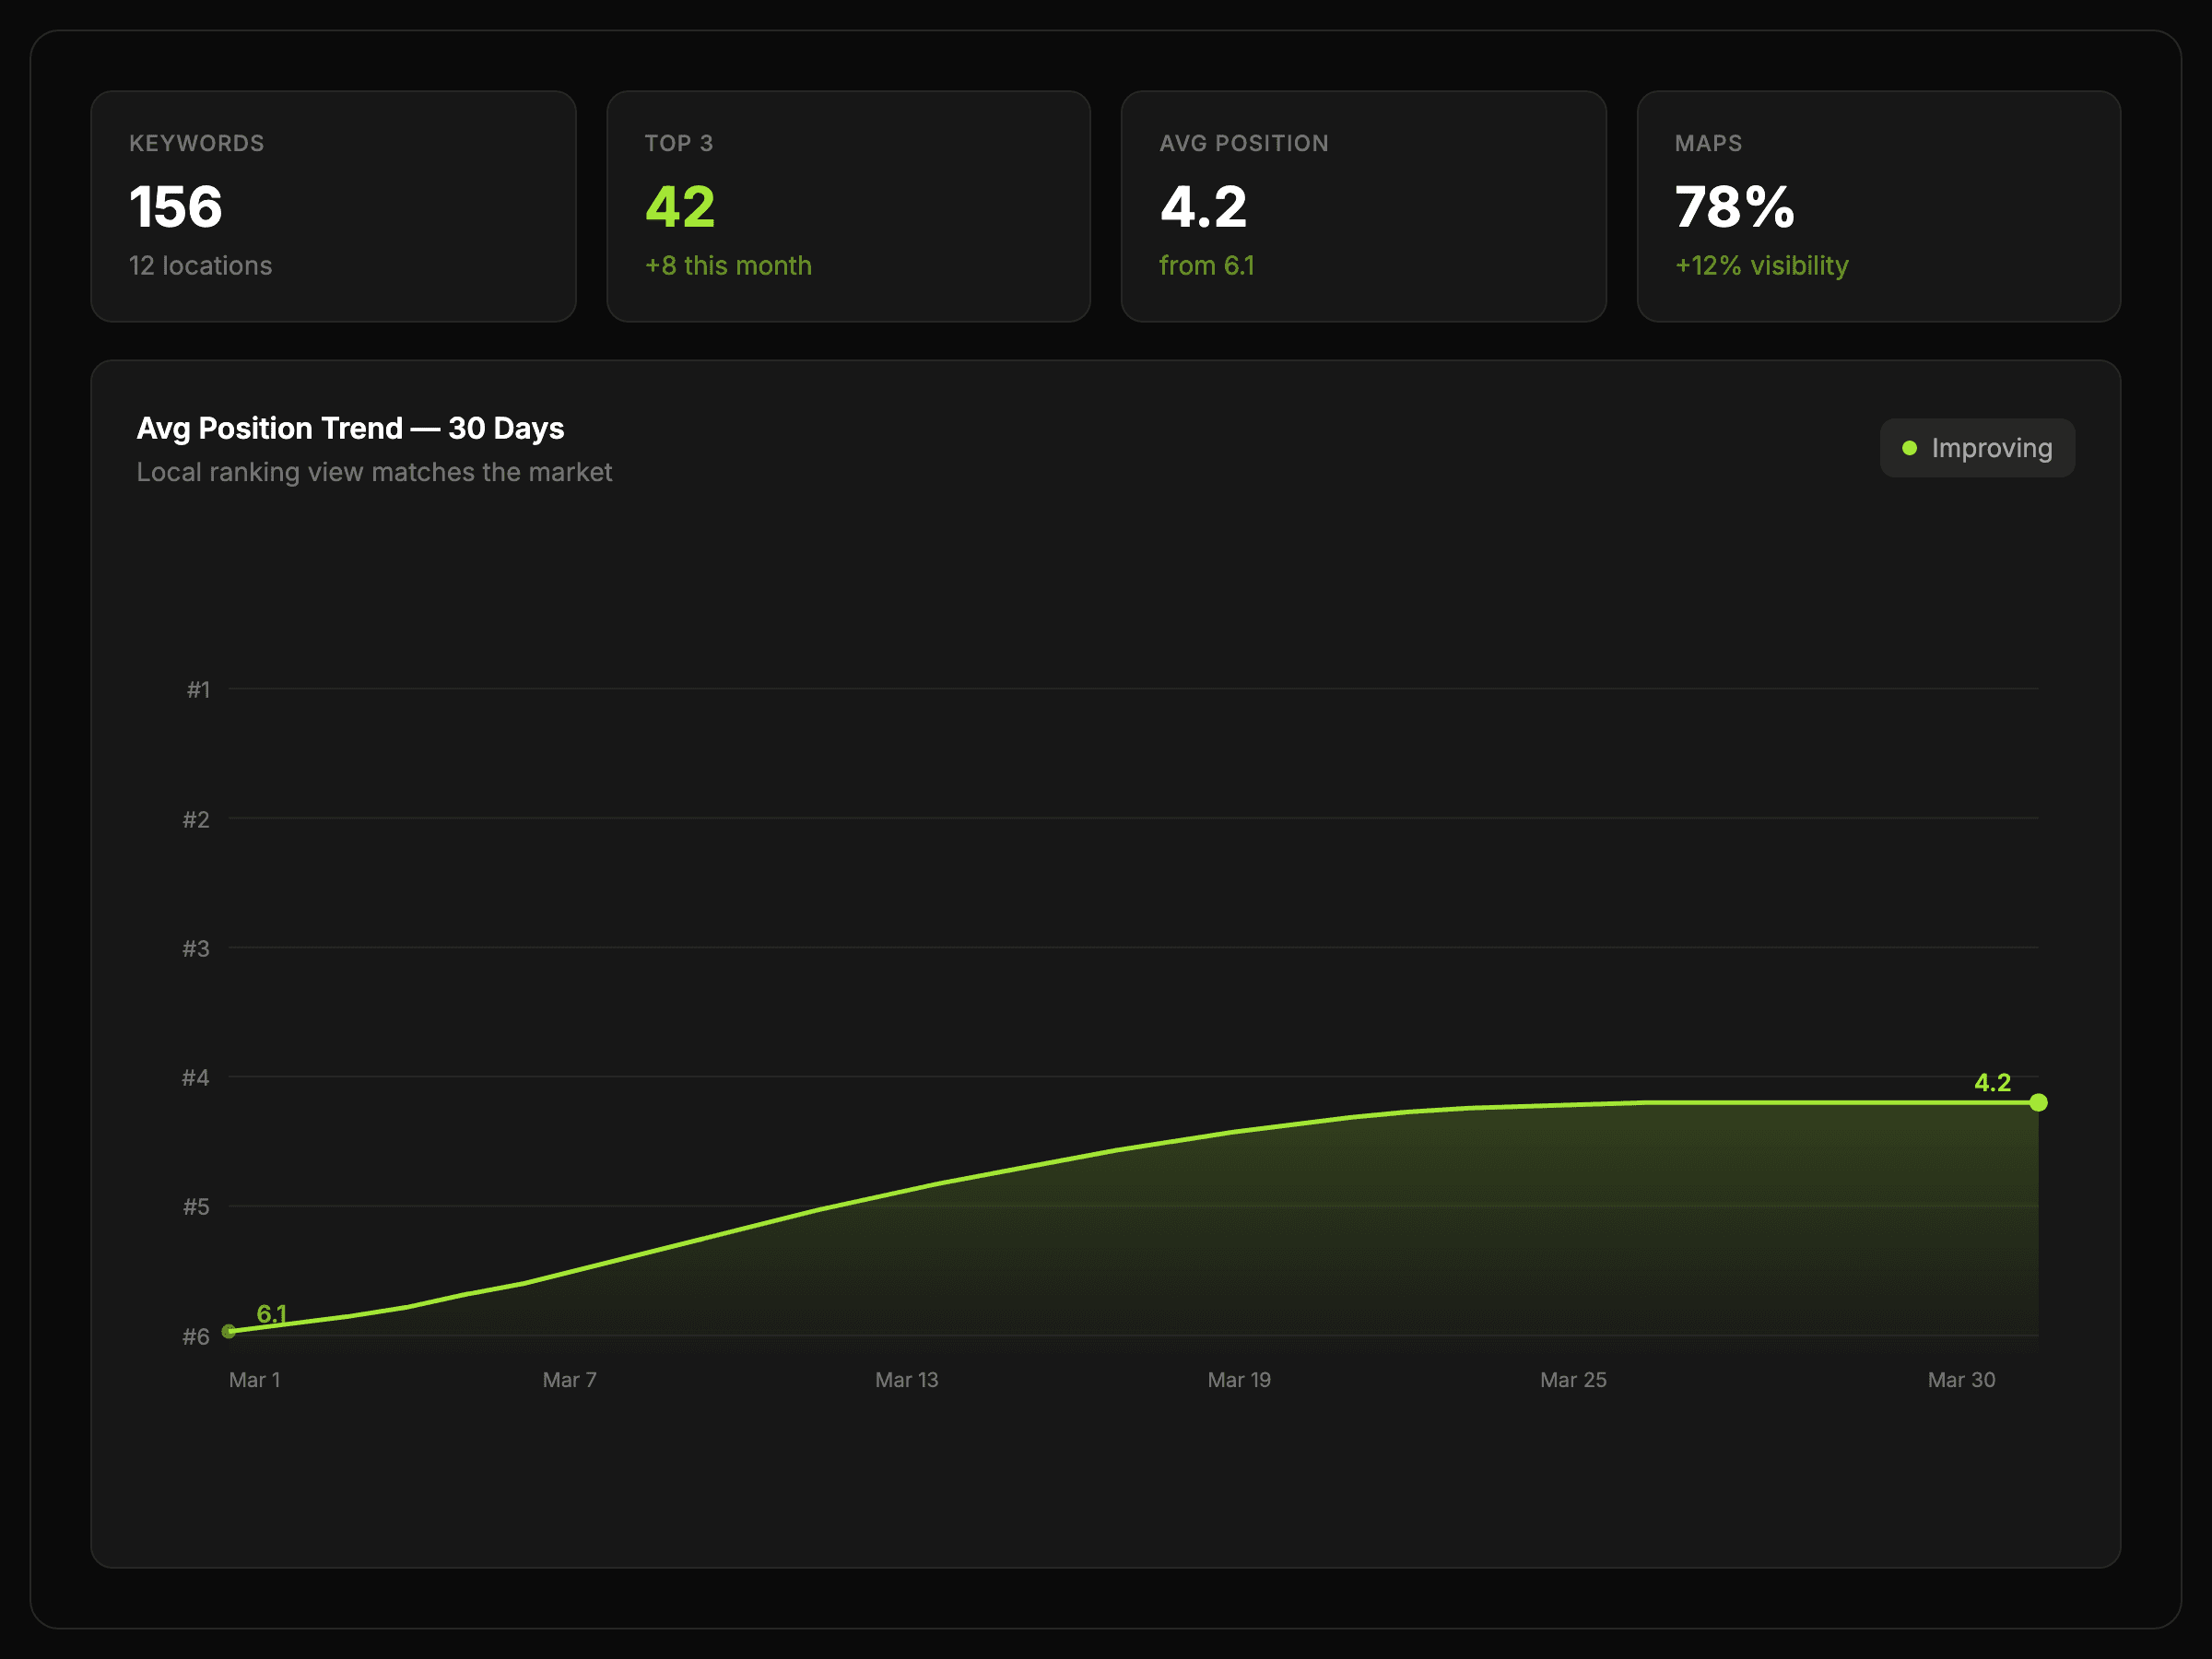Image resolution: width=2212 pixels, height=1659 pixels.
Task: Open the Top 3 stat card
Action: [848, 206]
